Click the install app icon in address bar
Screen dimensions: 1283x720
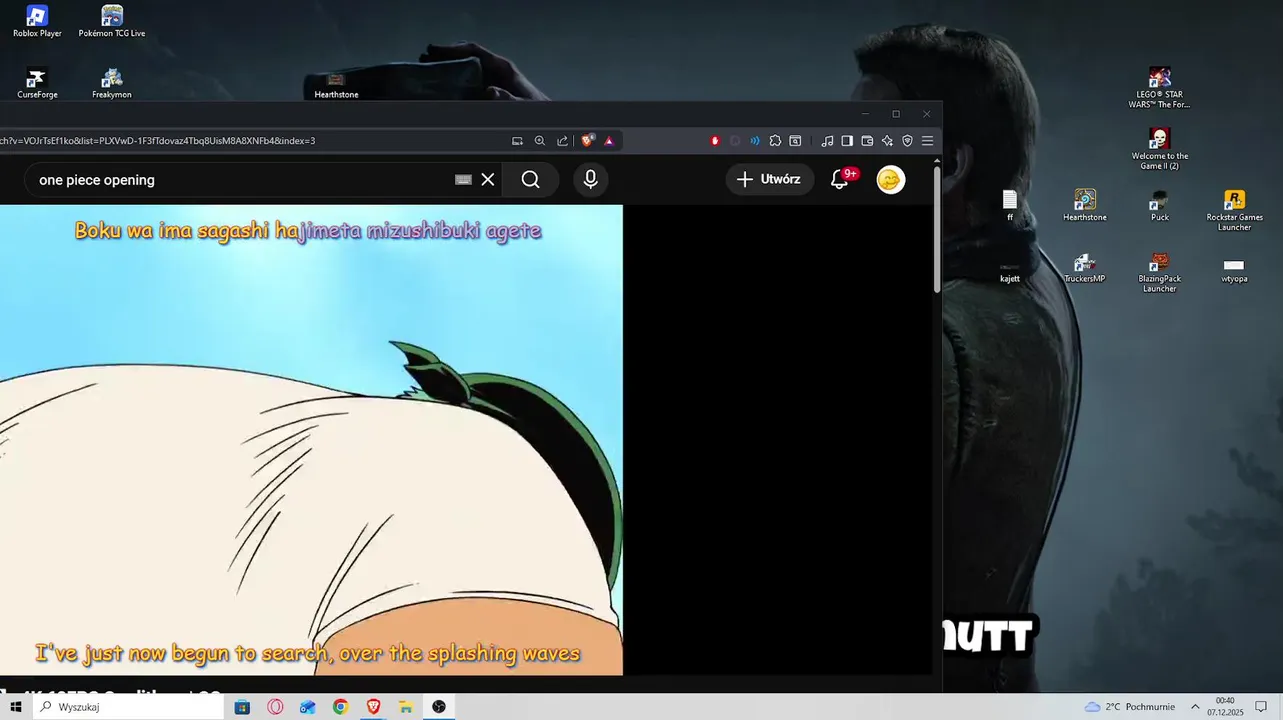(517, 141)
